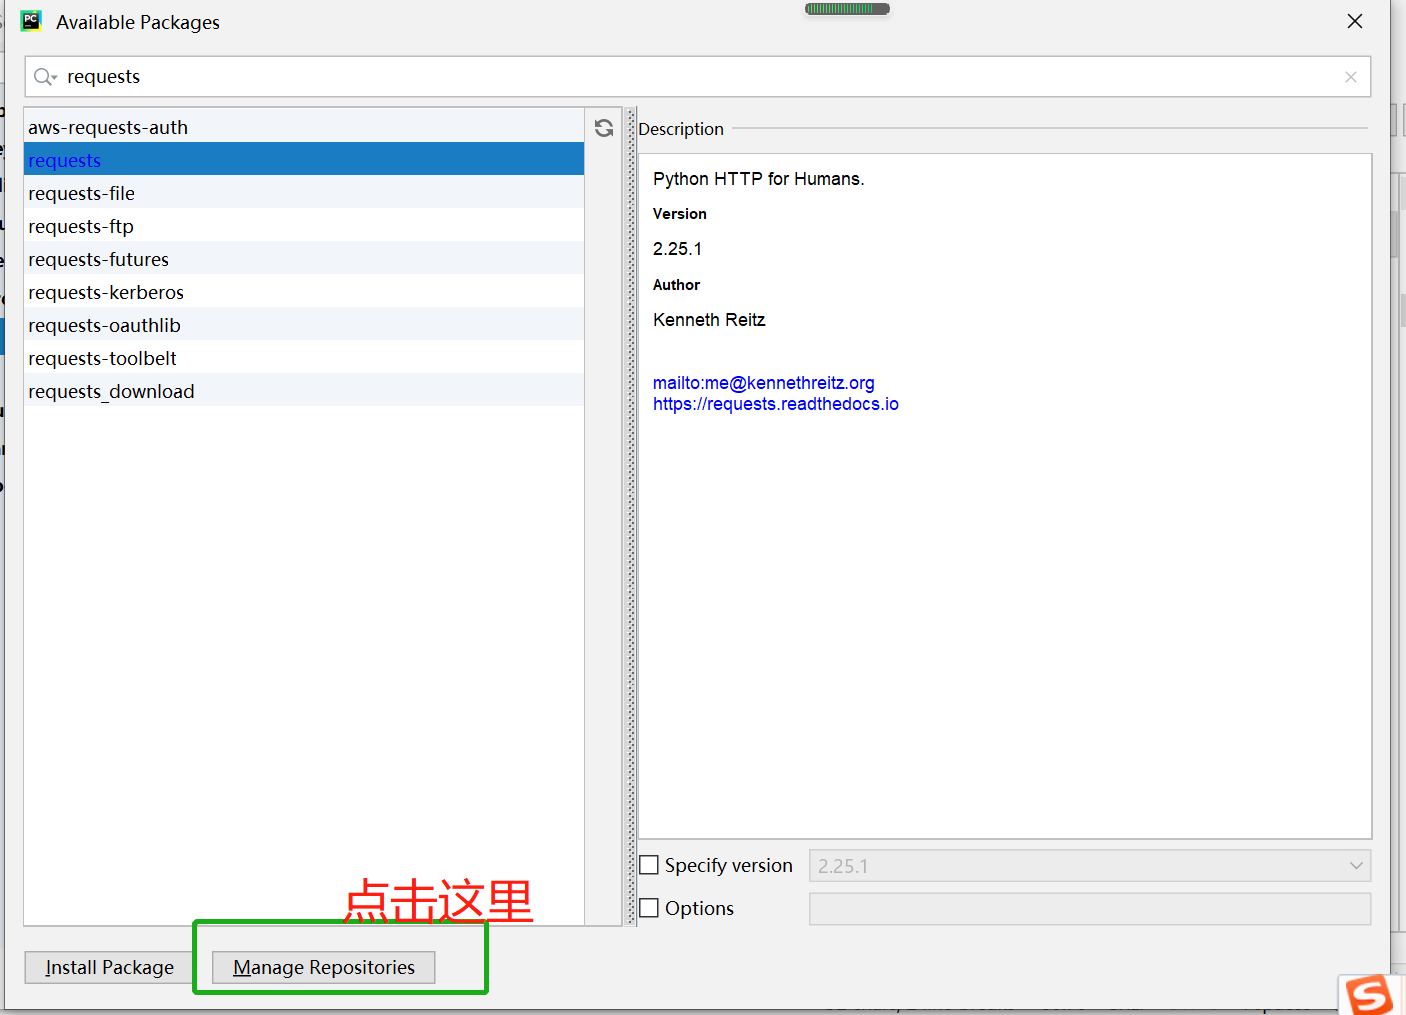Select requests-oauthlib package
1406x1015 pixels.
[x=304, y=325]
